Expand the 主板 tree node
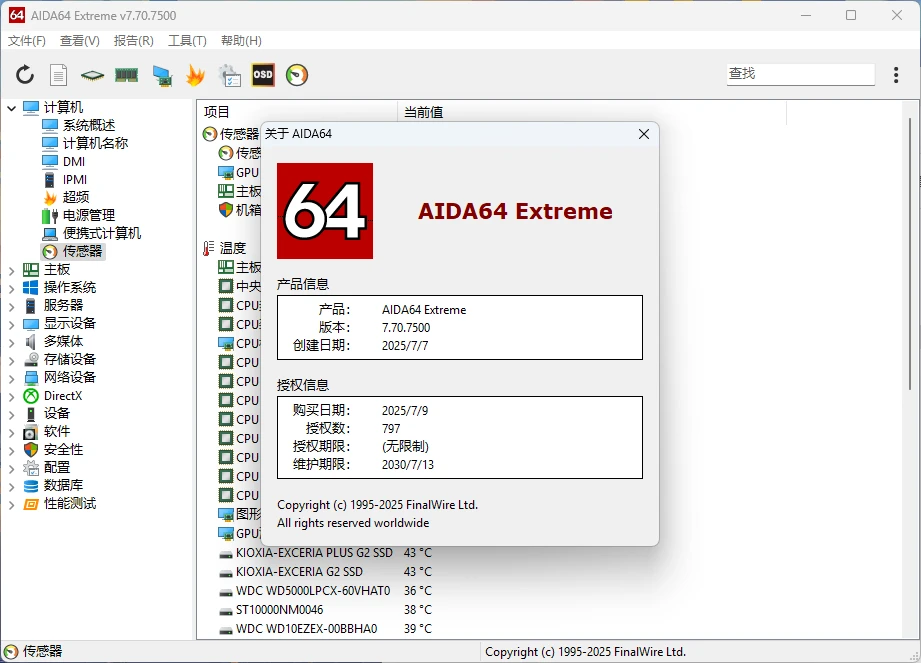This screenshot has width=921, height=663. click(11, 270)
